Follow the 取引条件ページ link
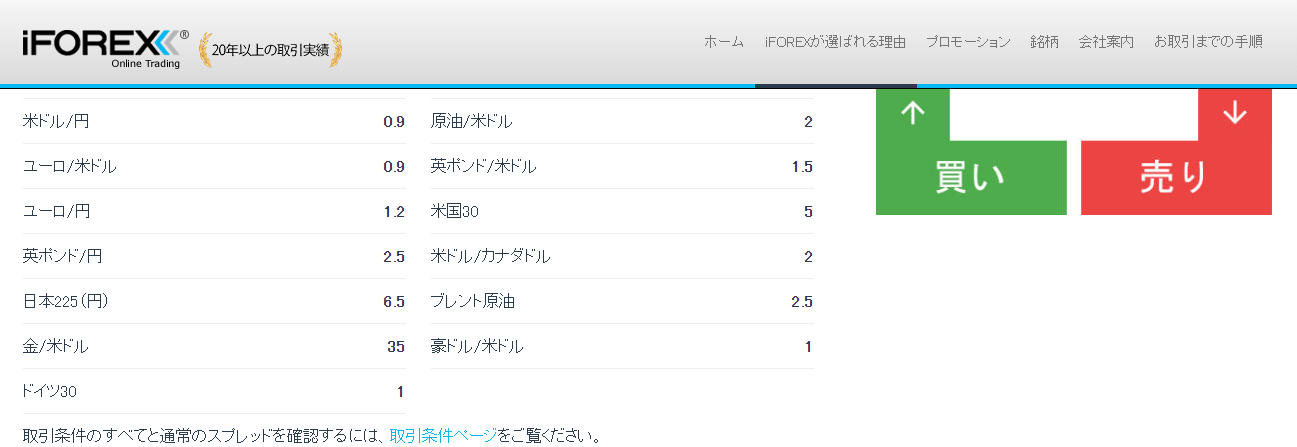This screenshot has width=1297, height=447. pyautogui.click(x=442, y=436)
